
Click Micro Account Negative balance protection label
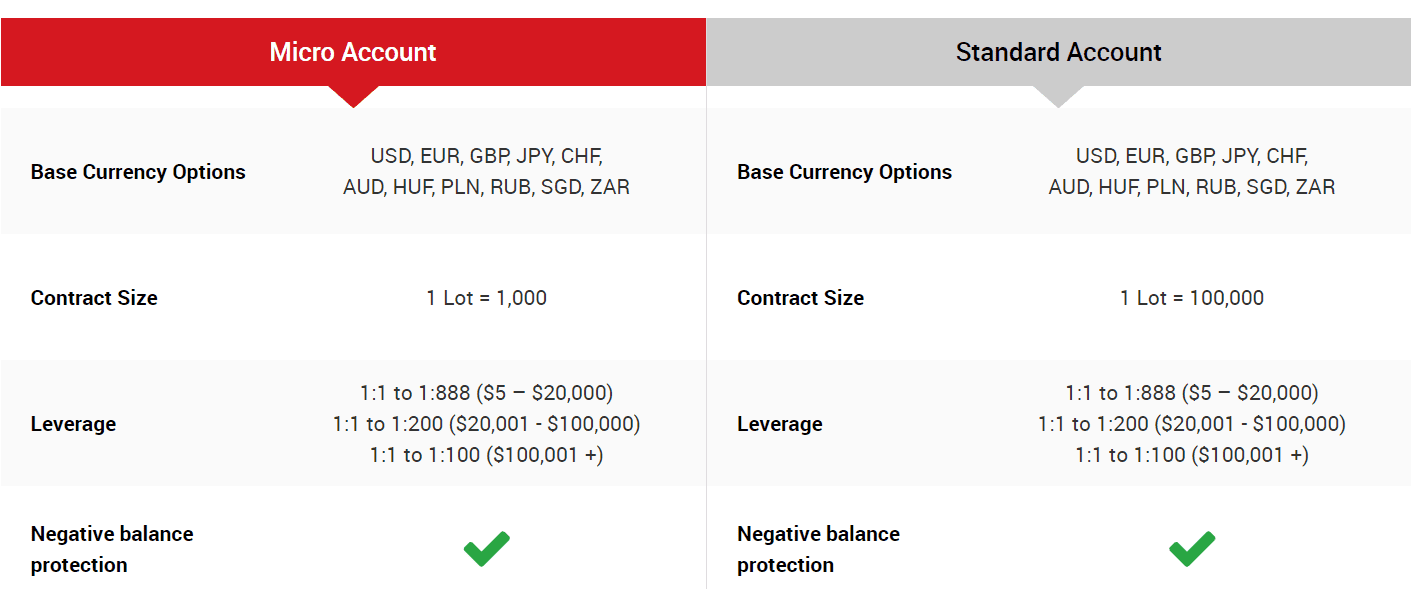coord(112,549)
